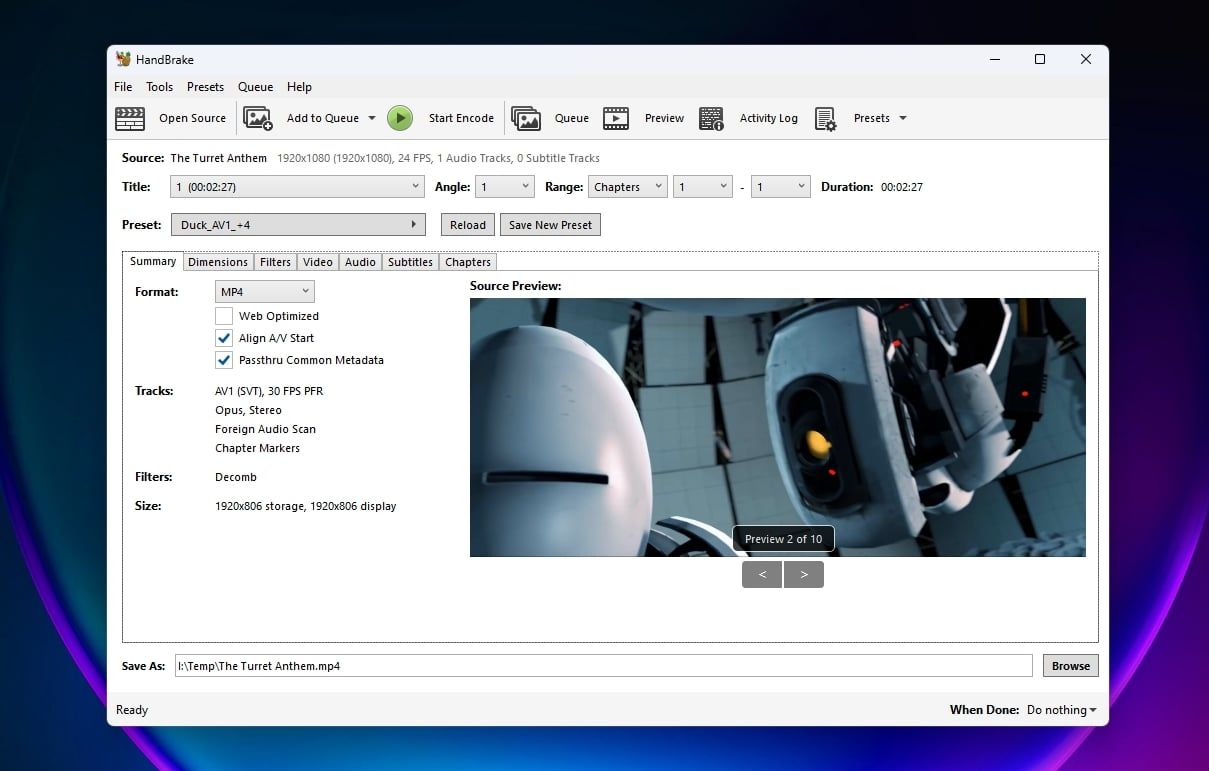Uncheck Passthru Common Metadata
The height and width of the screenshot is (771, 1209).
tap(224, 360)
